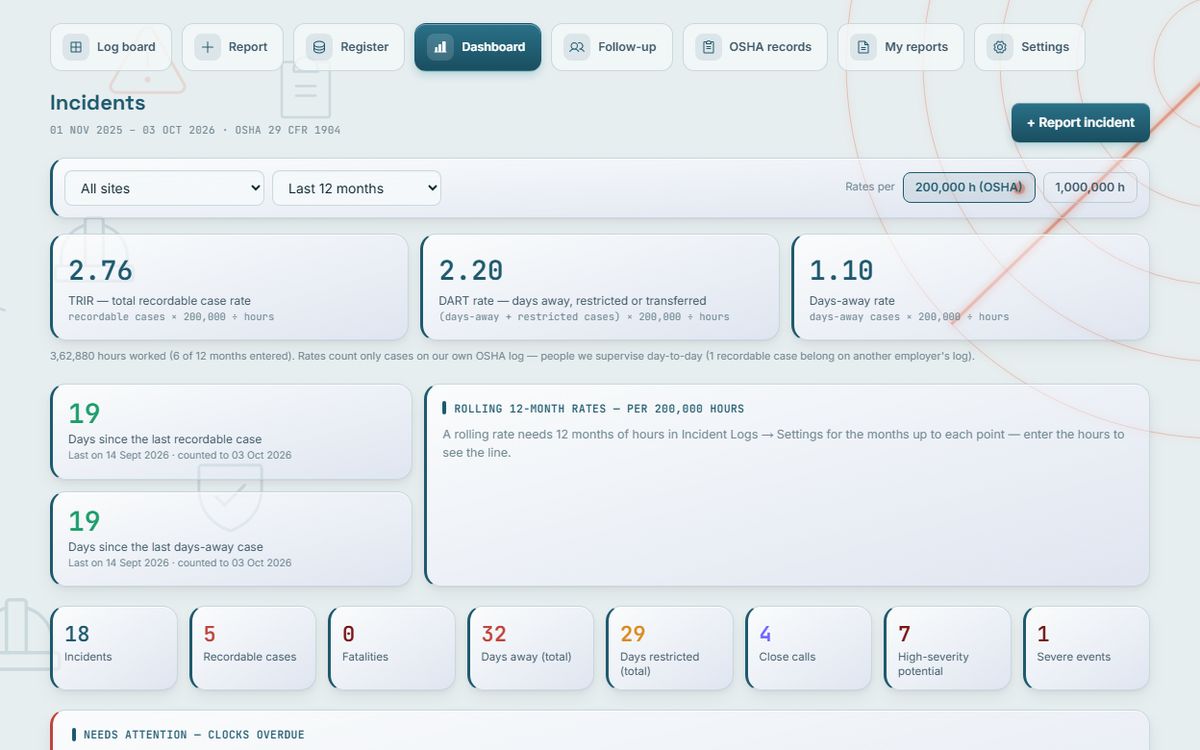The width and height of the screenshot is (1200, 750).
Task: Click the 32 Days away (total) tile
Action: tap(531, 648)
